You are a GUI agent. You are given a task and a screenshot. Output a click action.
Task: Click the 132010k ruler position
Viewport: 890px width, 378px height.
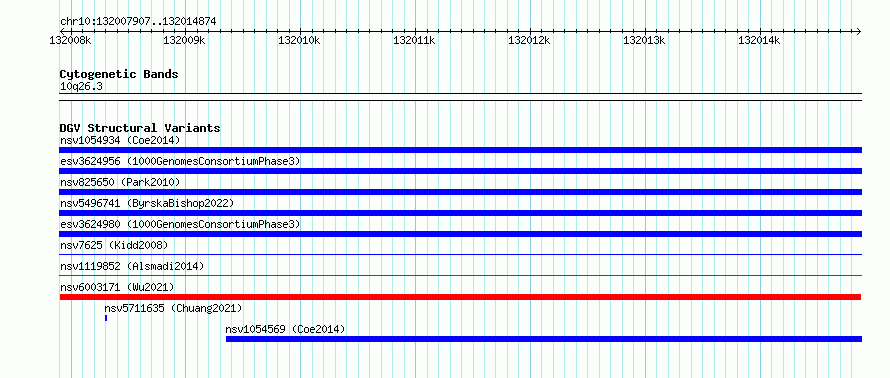point(299,40)
